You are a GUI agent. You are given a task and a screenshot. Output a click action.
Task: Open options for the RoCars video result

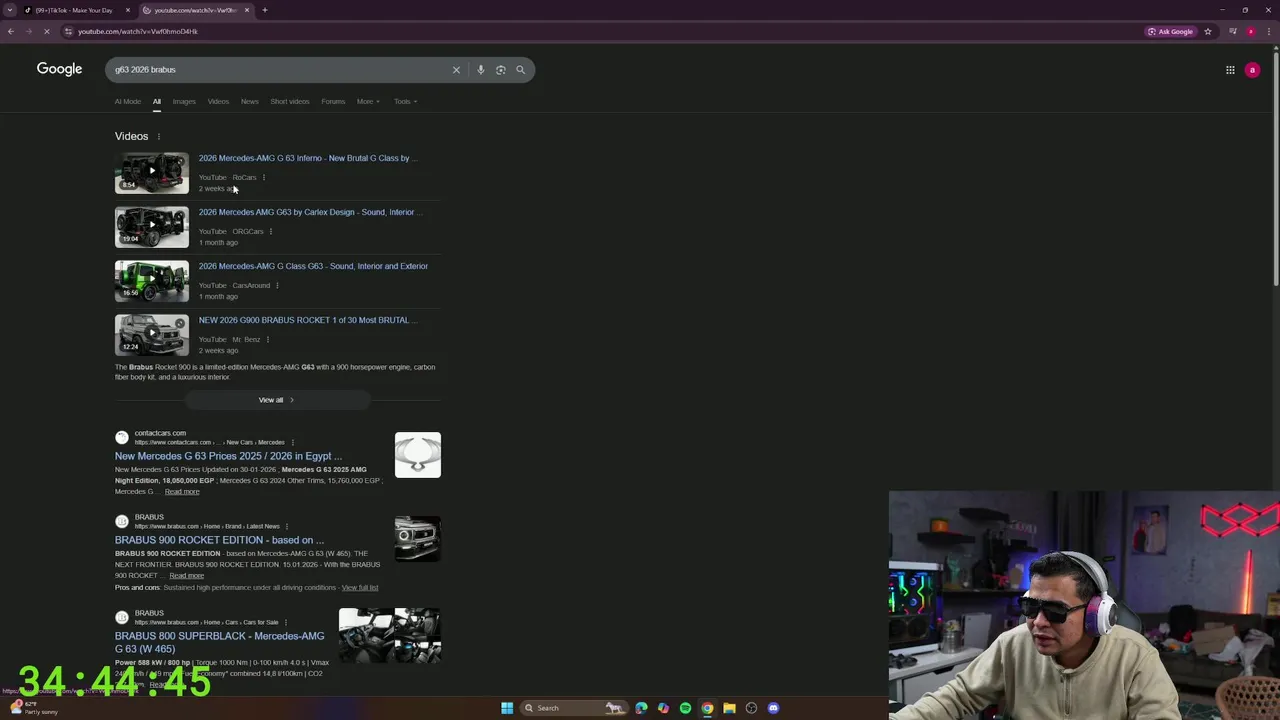coord(264,178)
